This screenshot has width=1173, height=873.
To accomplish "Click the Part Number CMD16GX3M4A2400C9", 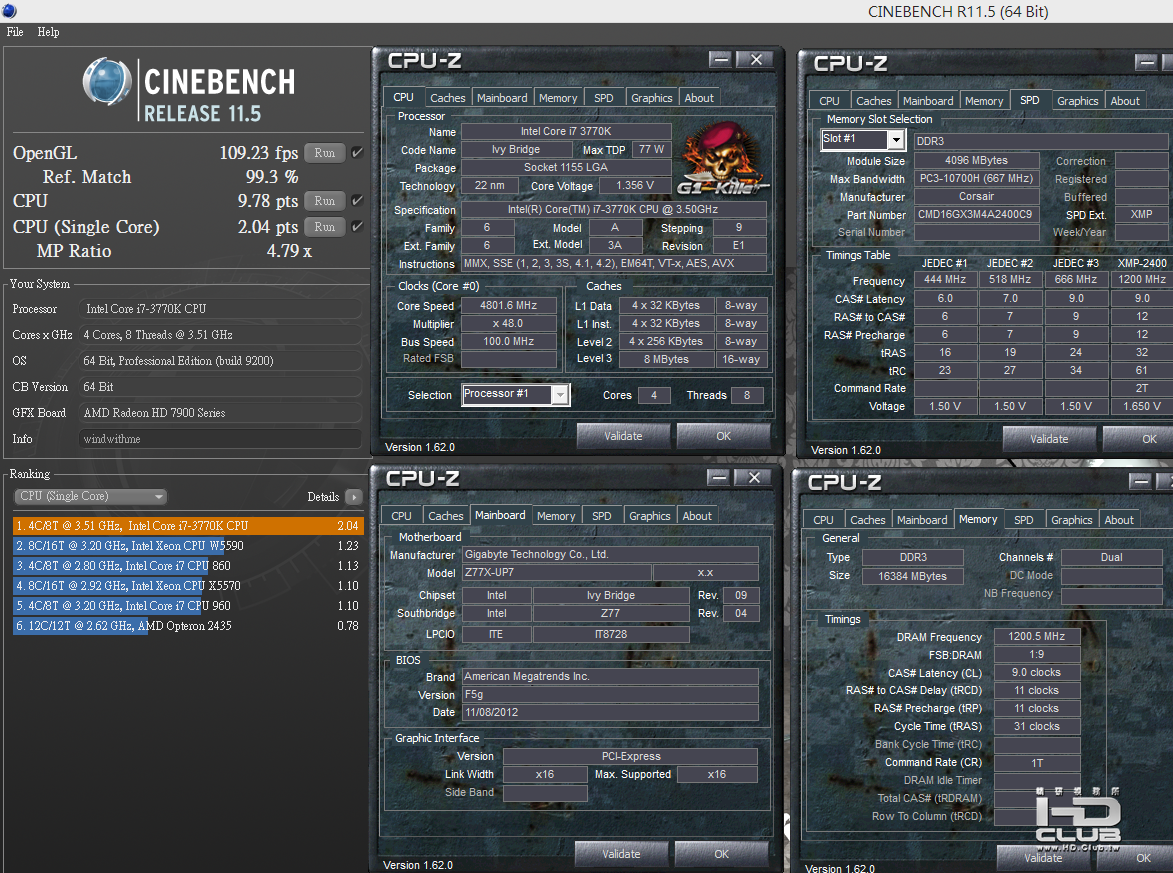I will coord(976,215).
